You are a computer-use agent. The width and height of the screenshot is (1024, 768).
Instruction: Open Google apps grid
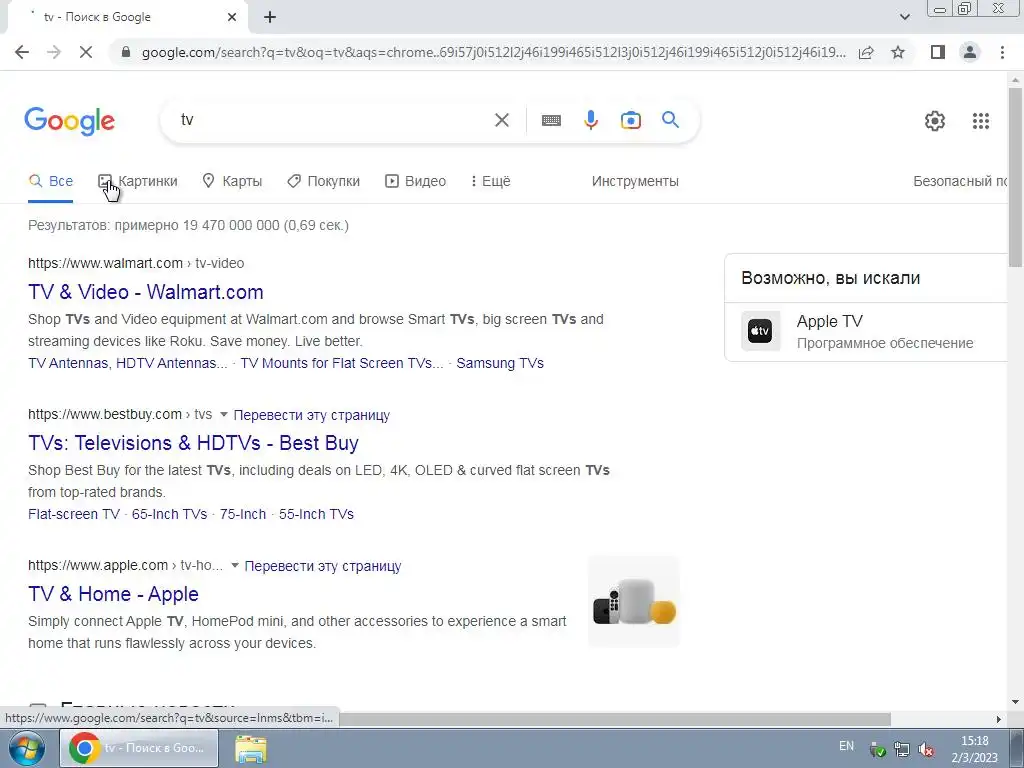[981, 121]
